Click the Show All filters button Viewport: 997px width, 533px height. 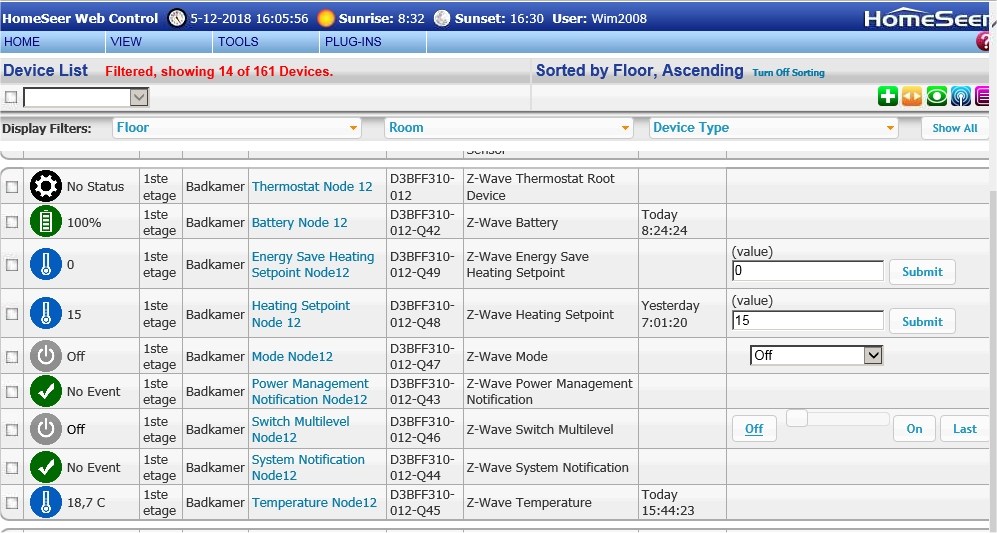(x=954, y=128)
